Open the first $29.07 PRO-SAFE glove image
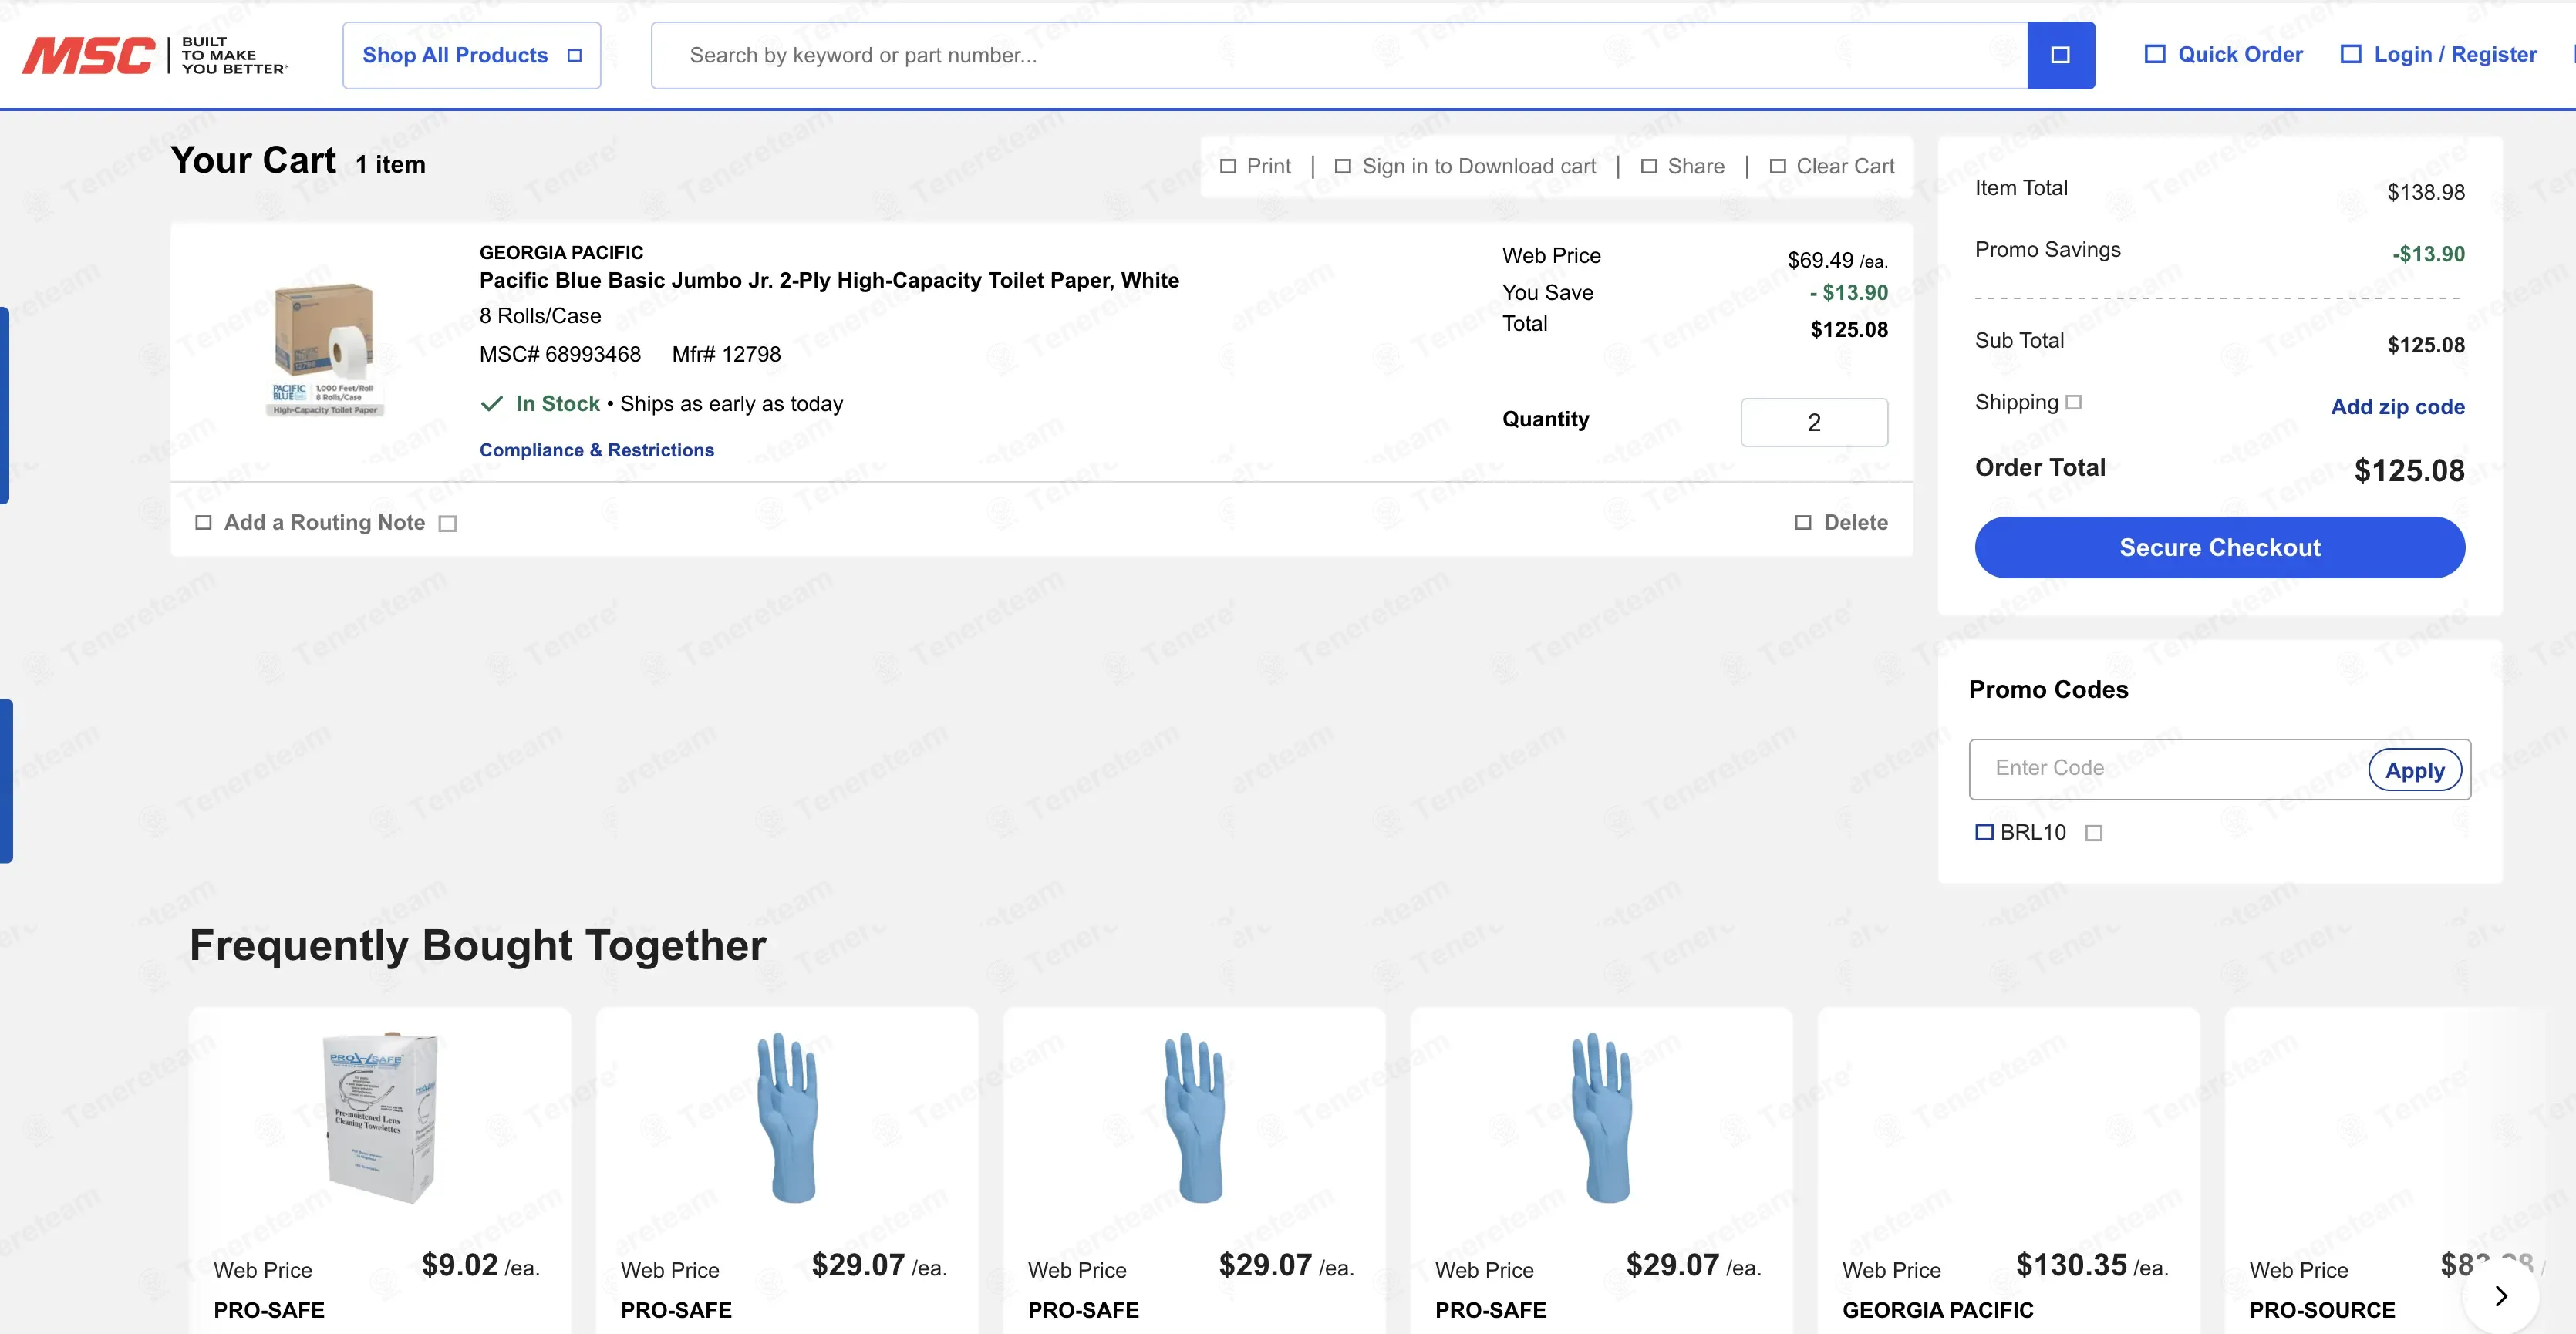 click(x=788, y=1117)
